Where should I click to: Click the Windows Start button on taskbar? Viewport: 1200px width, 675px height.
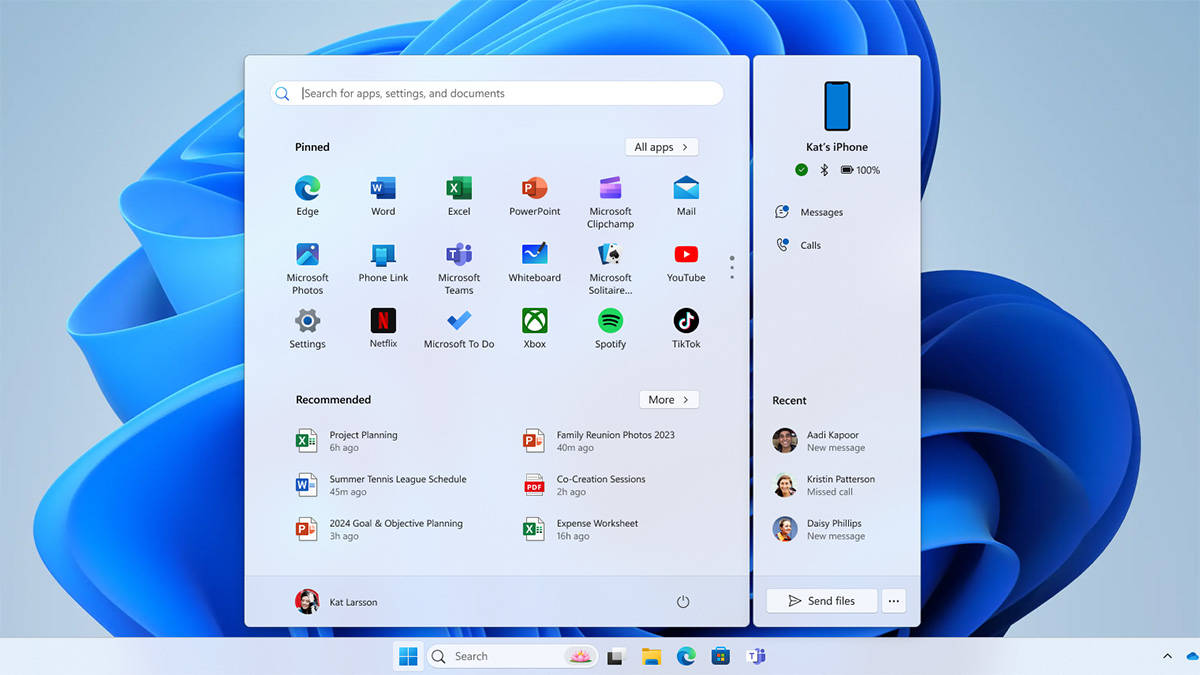pos(408,656)
